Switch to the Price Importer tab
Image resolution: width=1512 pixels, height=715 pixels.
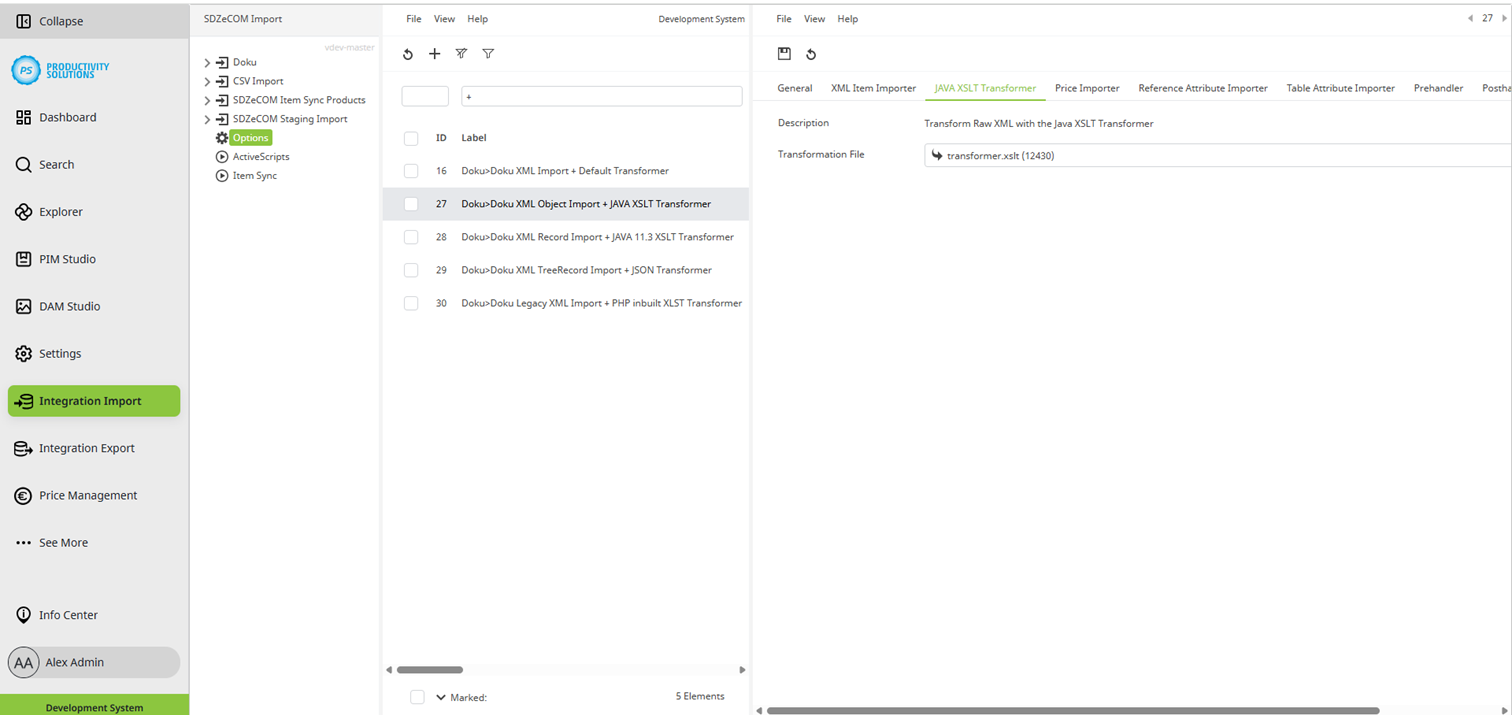(x=1087, y=88)
